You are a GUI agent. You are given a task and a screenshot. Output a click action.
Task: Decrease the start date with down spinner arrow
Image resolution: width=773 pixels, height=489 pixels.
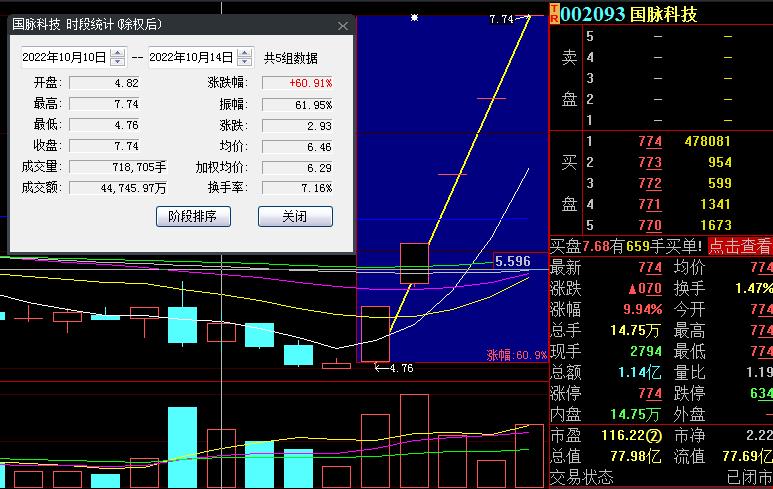pos(117,62)
